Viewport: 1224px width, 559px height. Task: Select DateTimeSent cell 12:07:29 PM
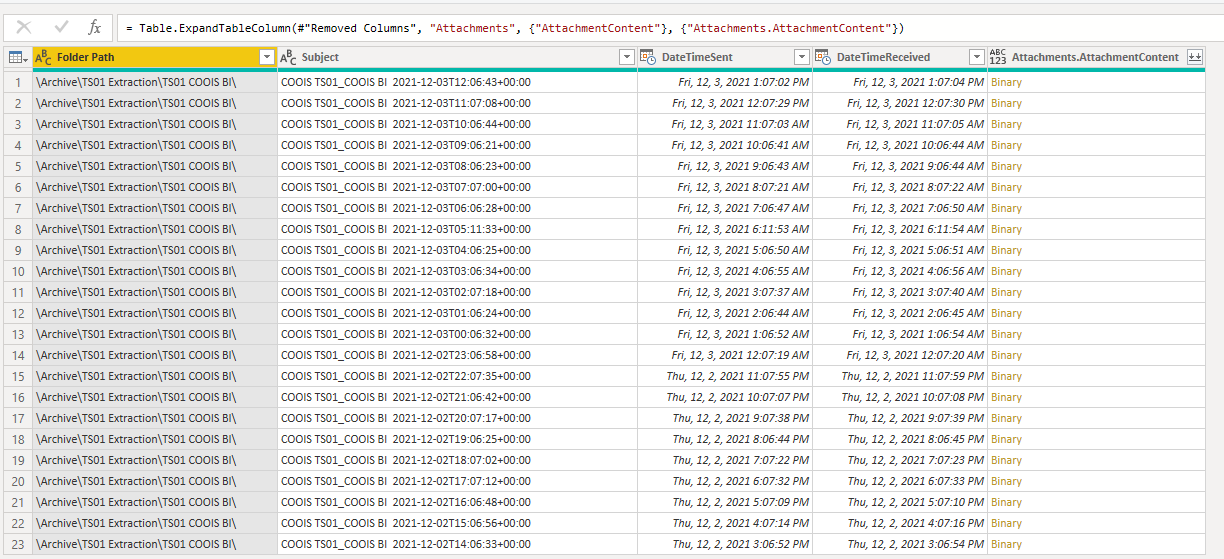725,104
